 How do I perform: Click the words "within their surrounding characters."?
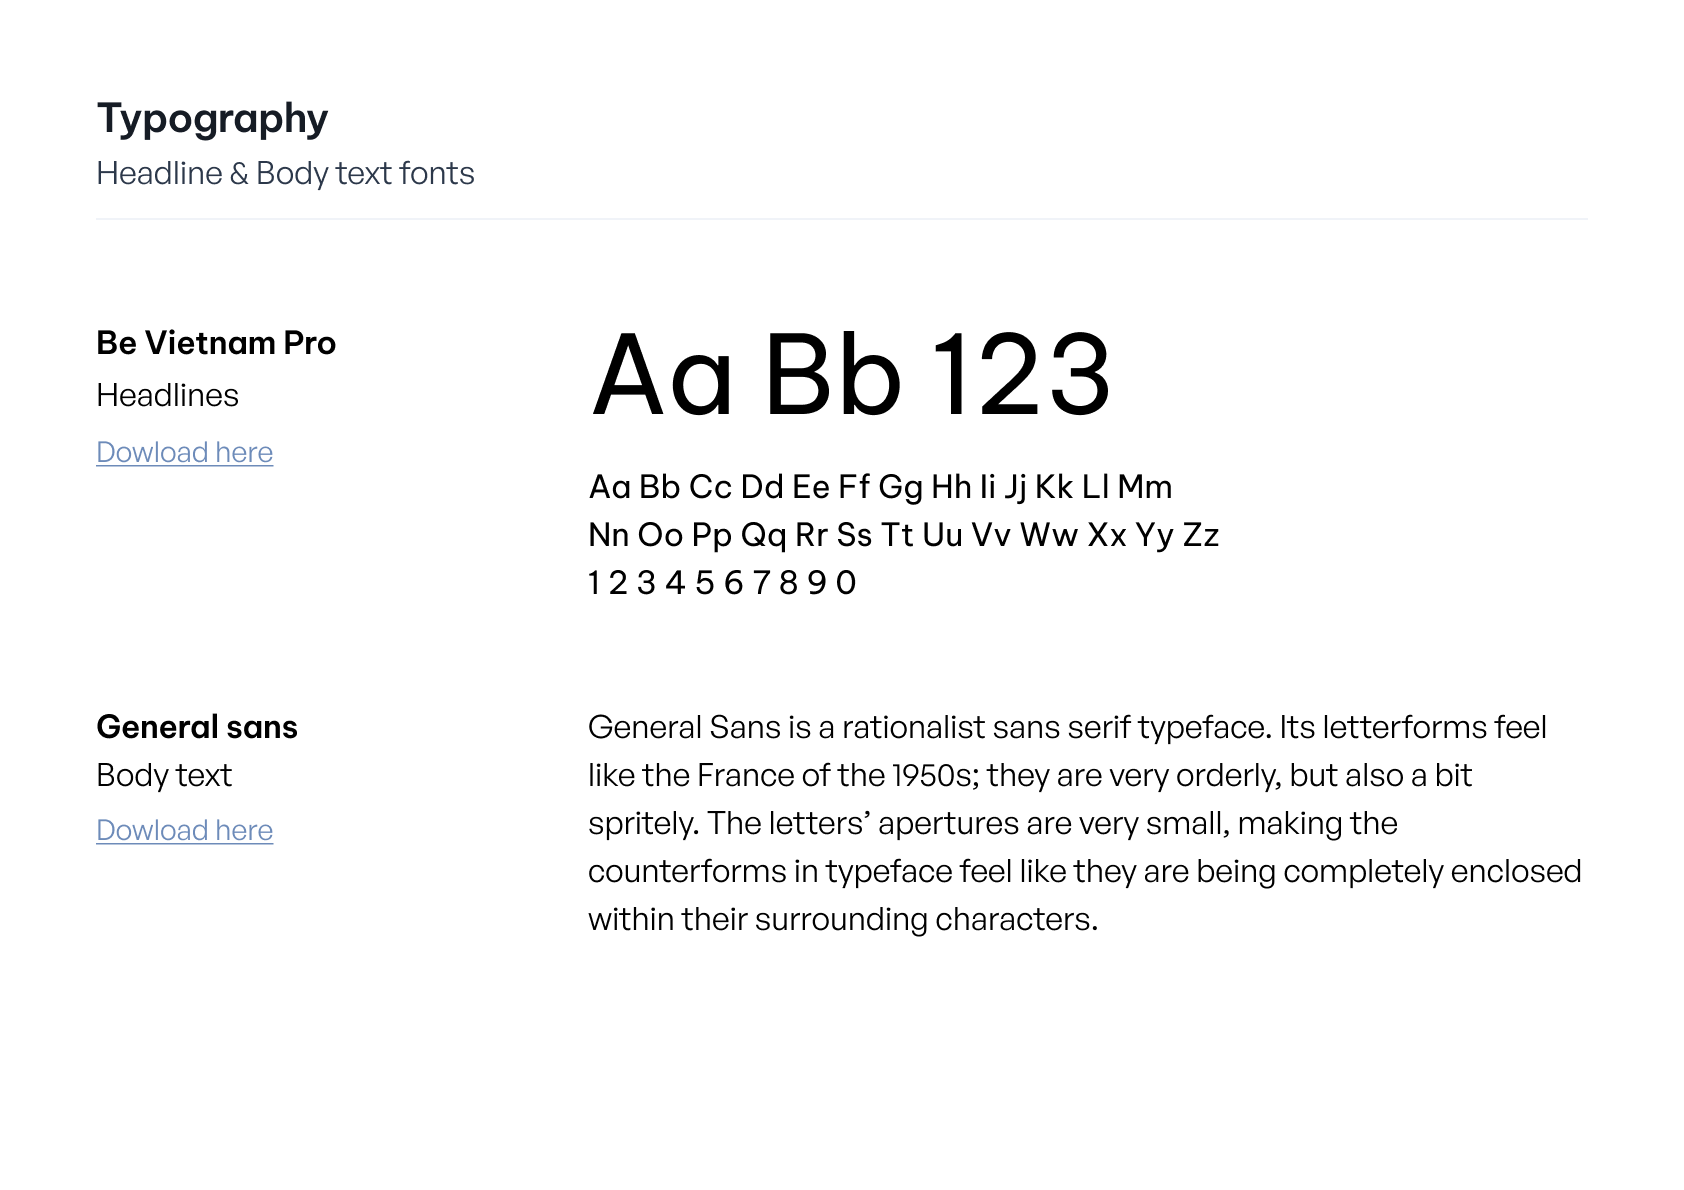843,919
